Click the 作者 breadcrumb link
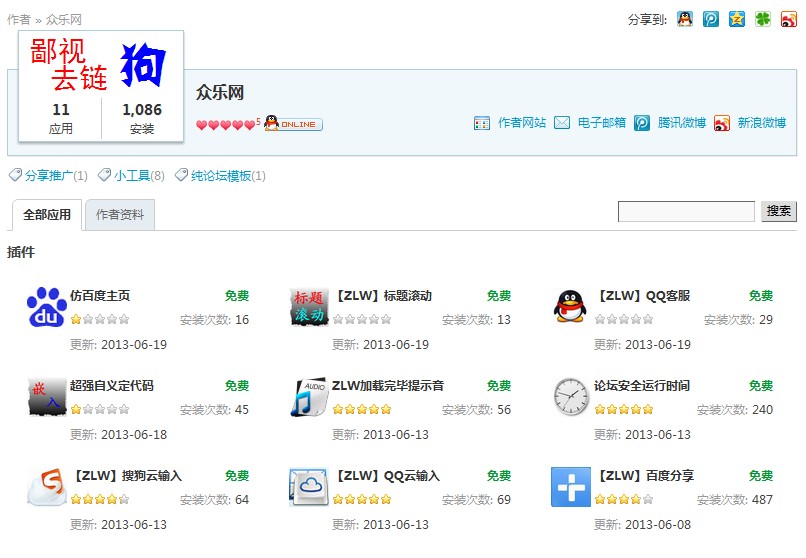The width and height of the screenshot is (806, 558). pos(19,20)
